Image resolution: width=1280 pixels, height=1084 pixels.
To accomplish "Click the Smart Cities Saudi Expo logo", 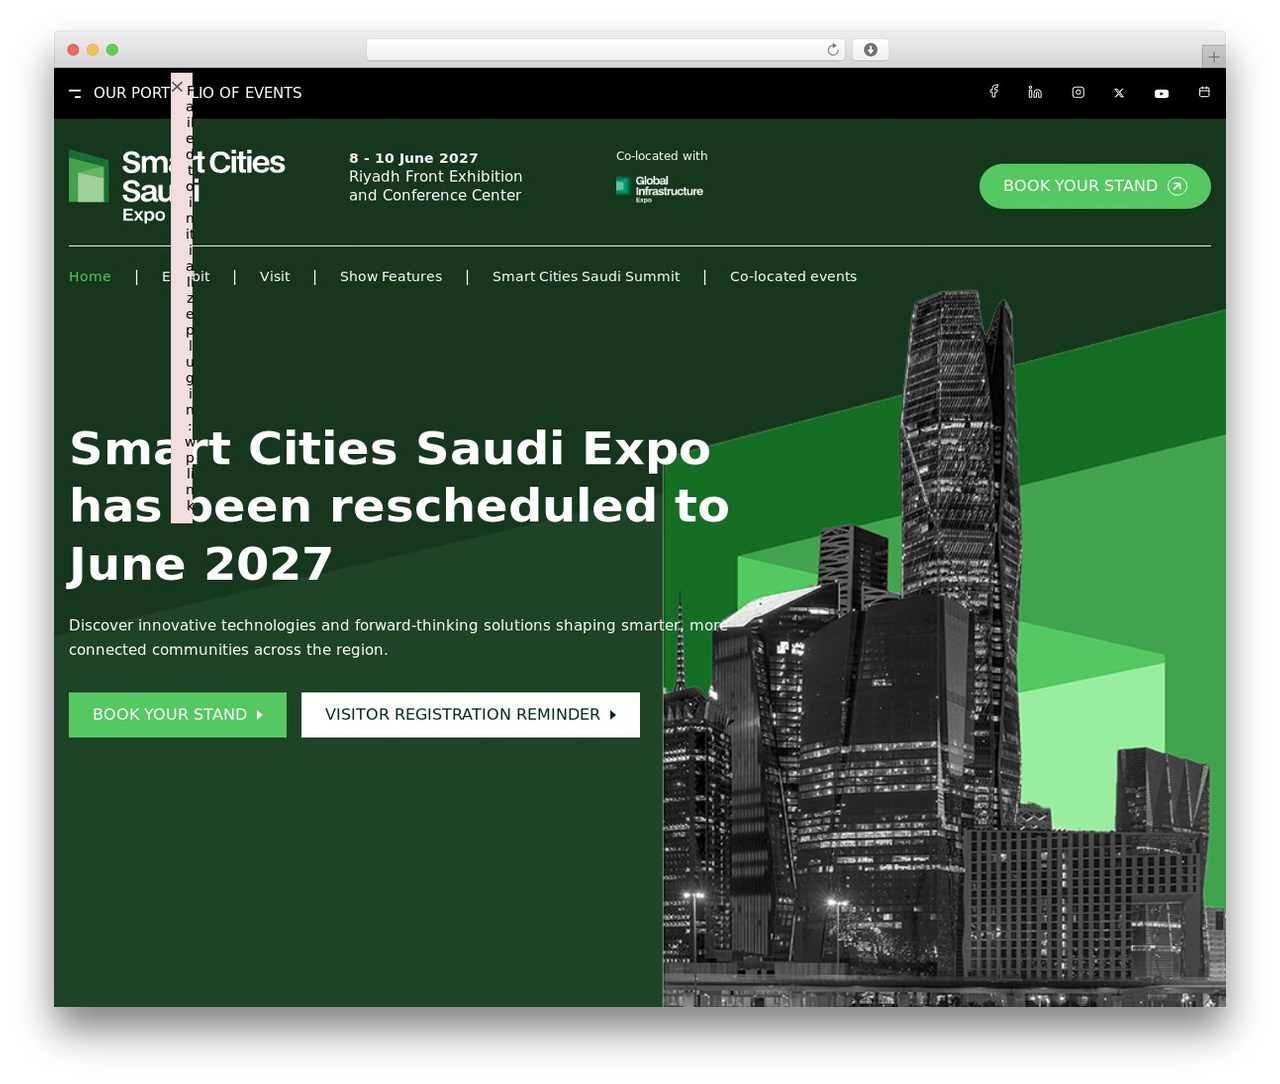I will click(x=177, y=185).
